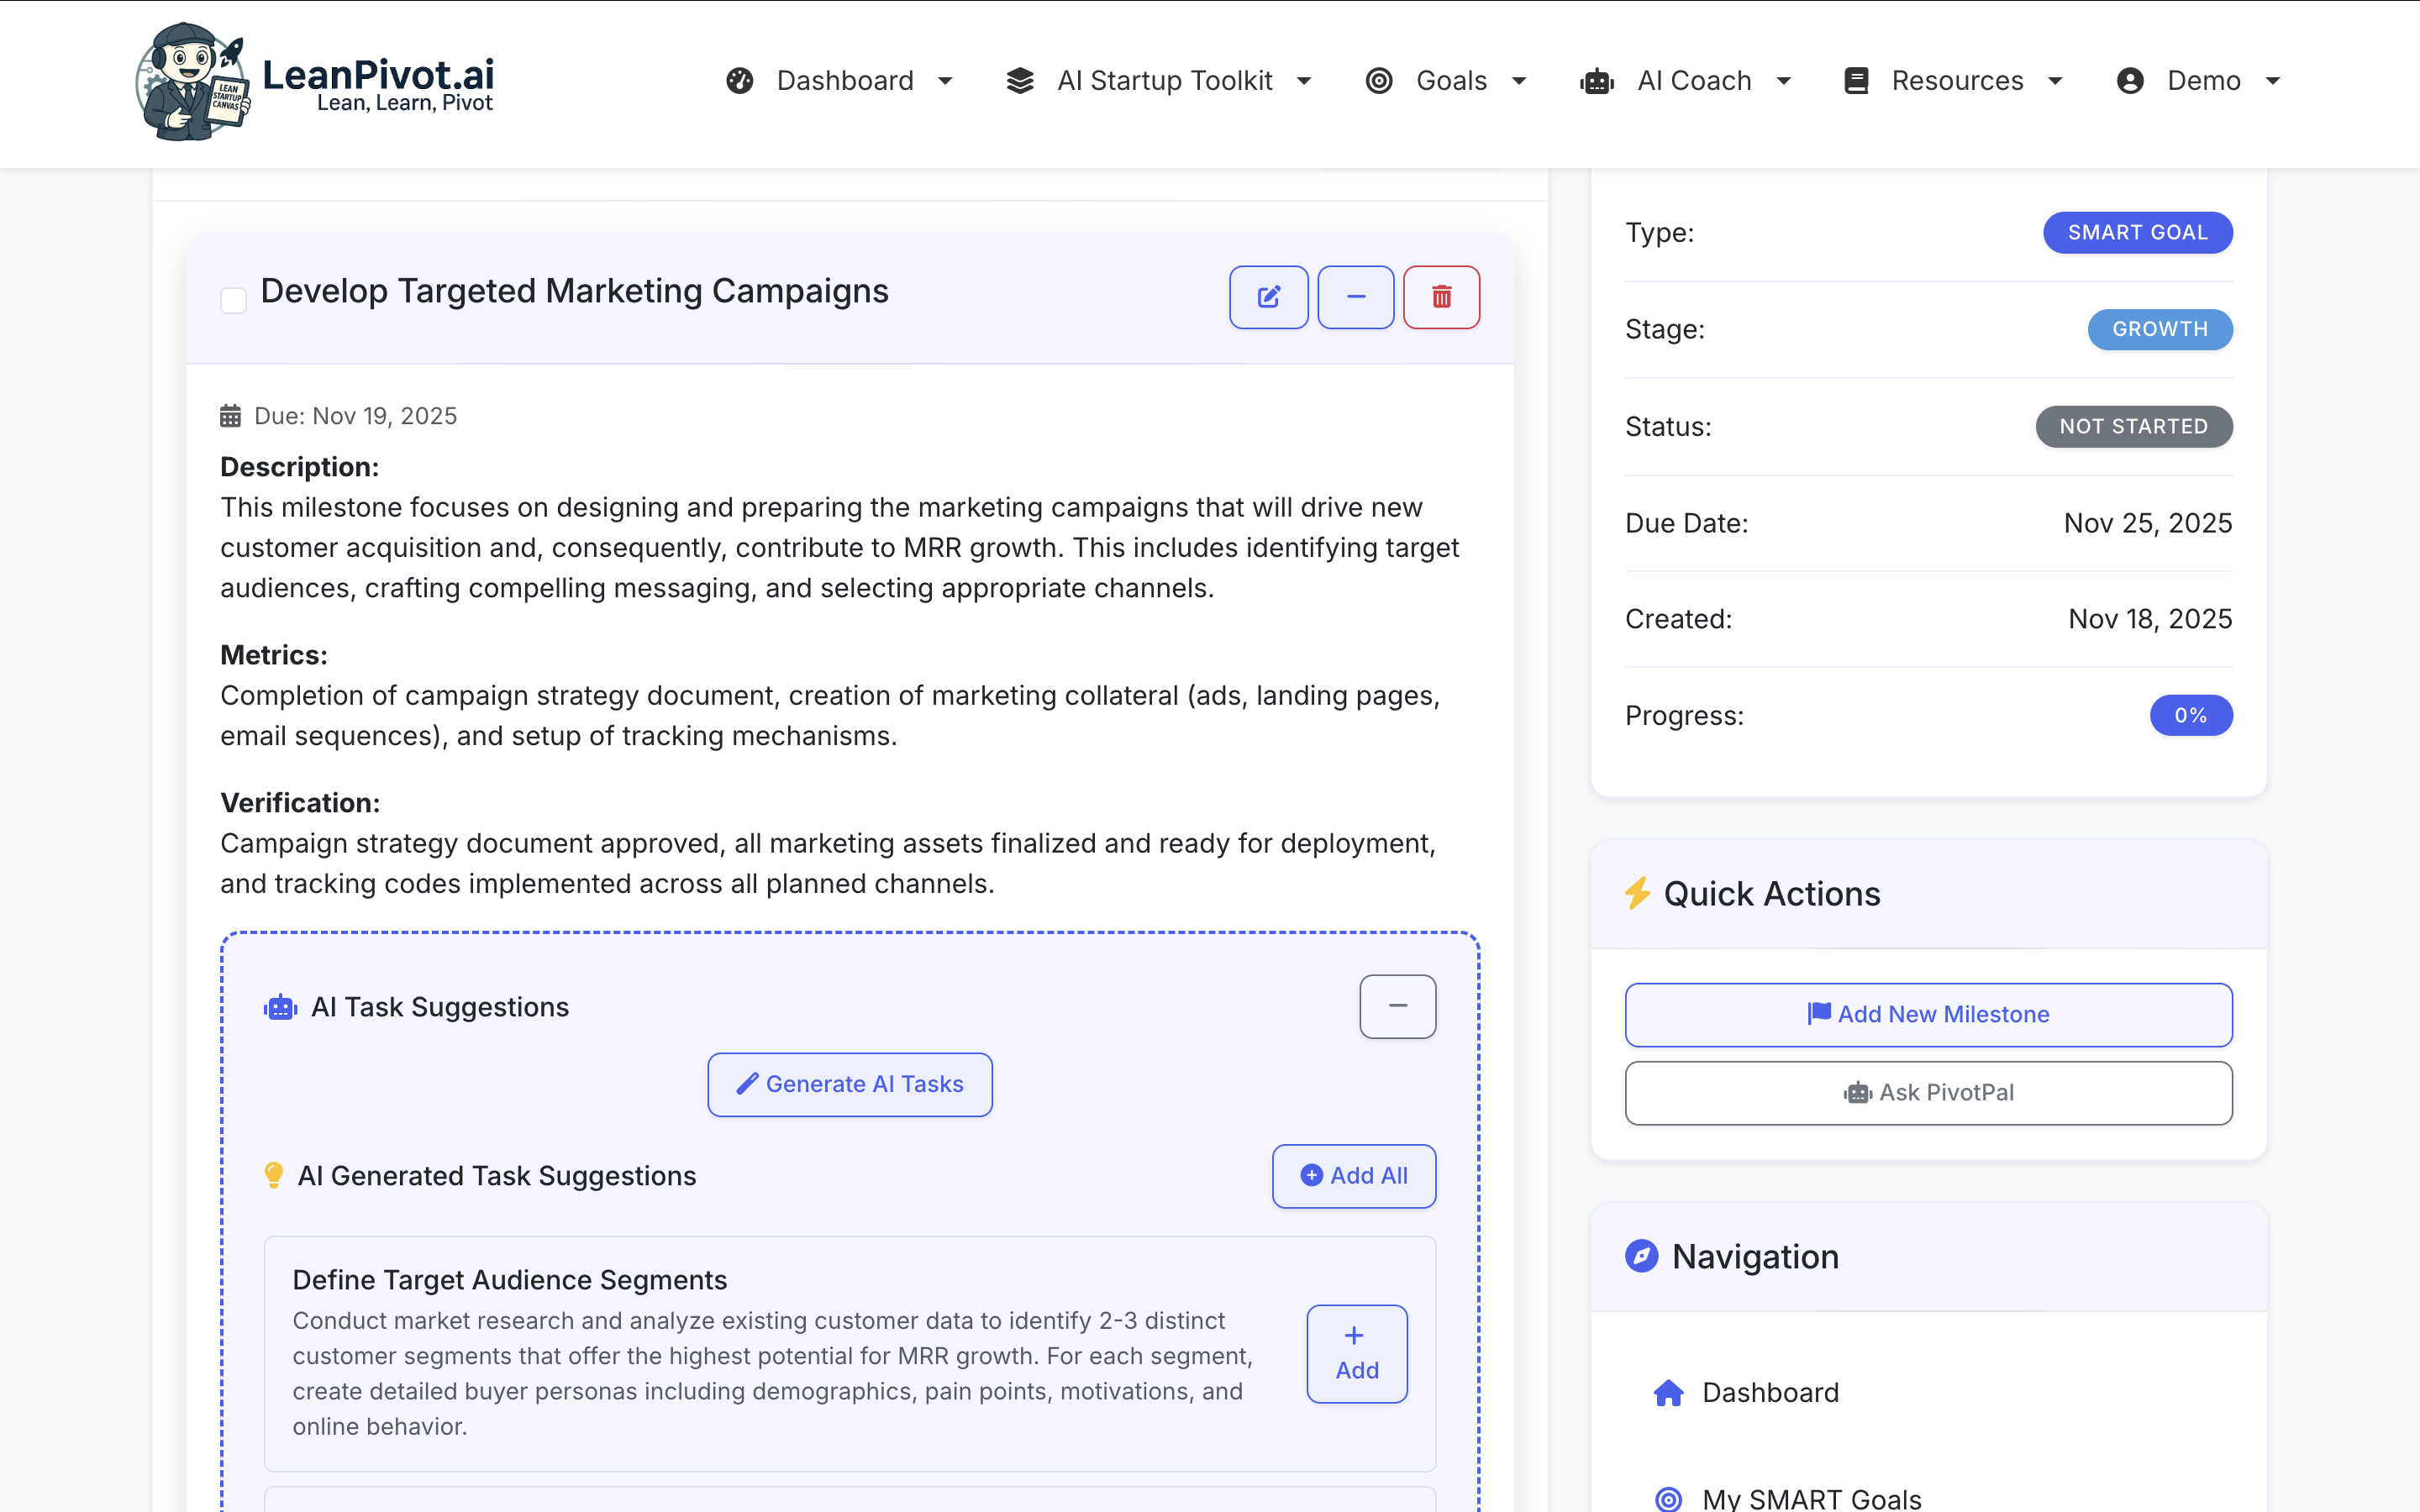Screen dimensions: 2420x1512
Task: Select Goals in the navigation bar
Action: point(1450,80)
